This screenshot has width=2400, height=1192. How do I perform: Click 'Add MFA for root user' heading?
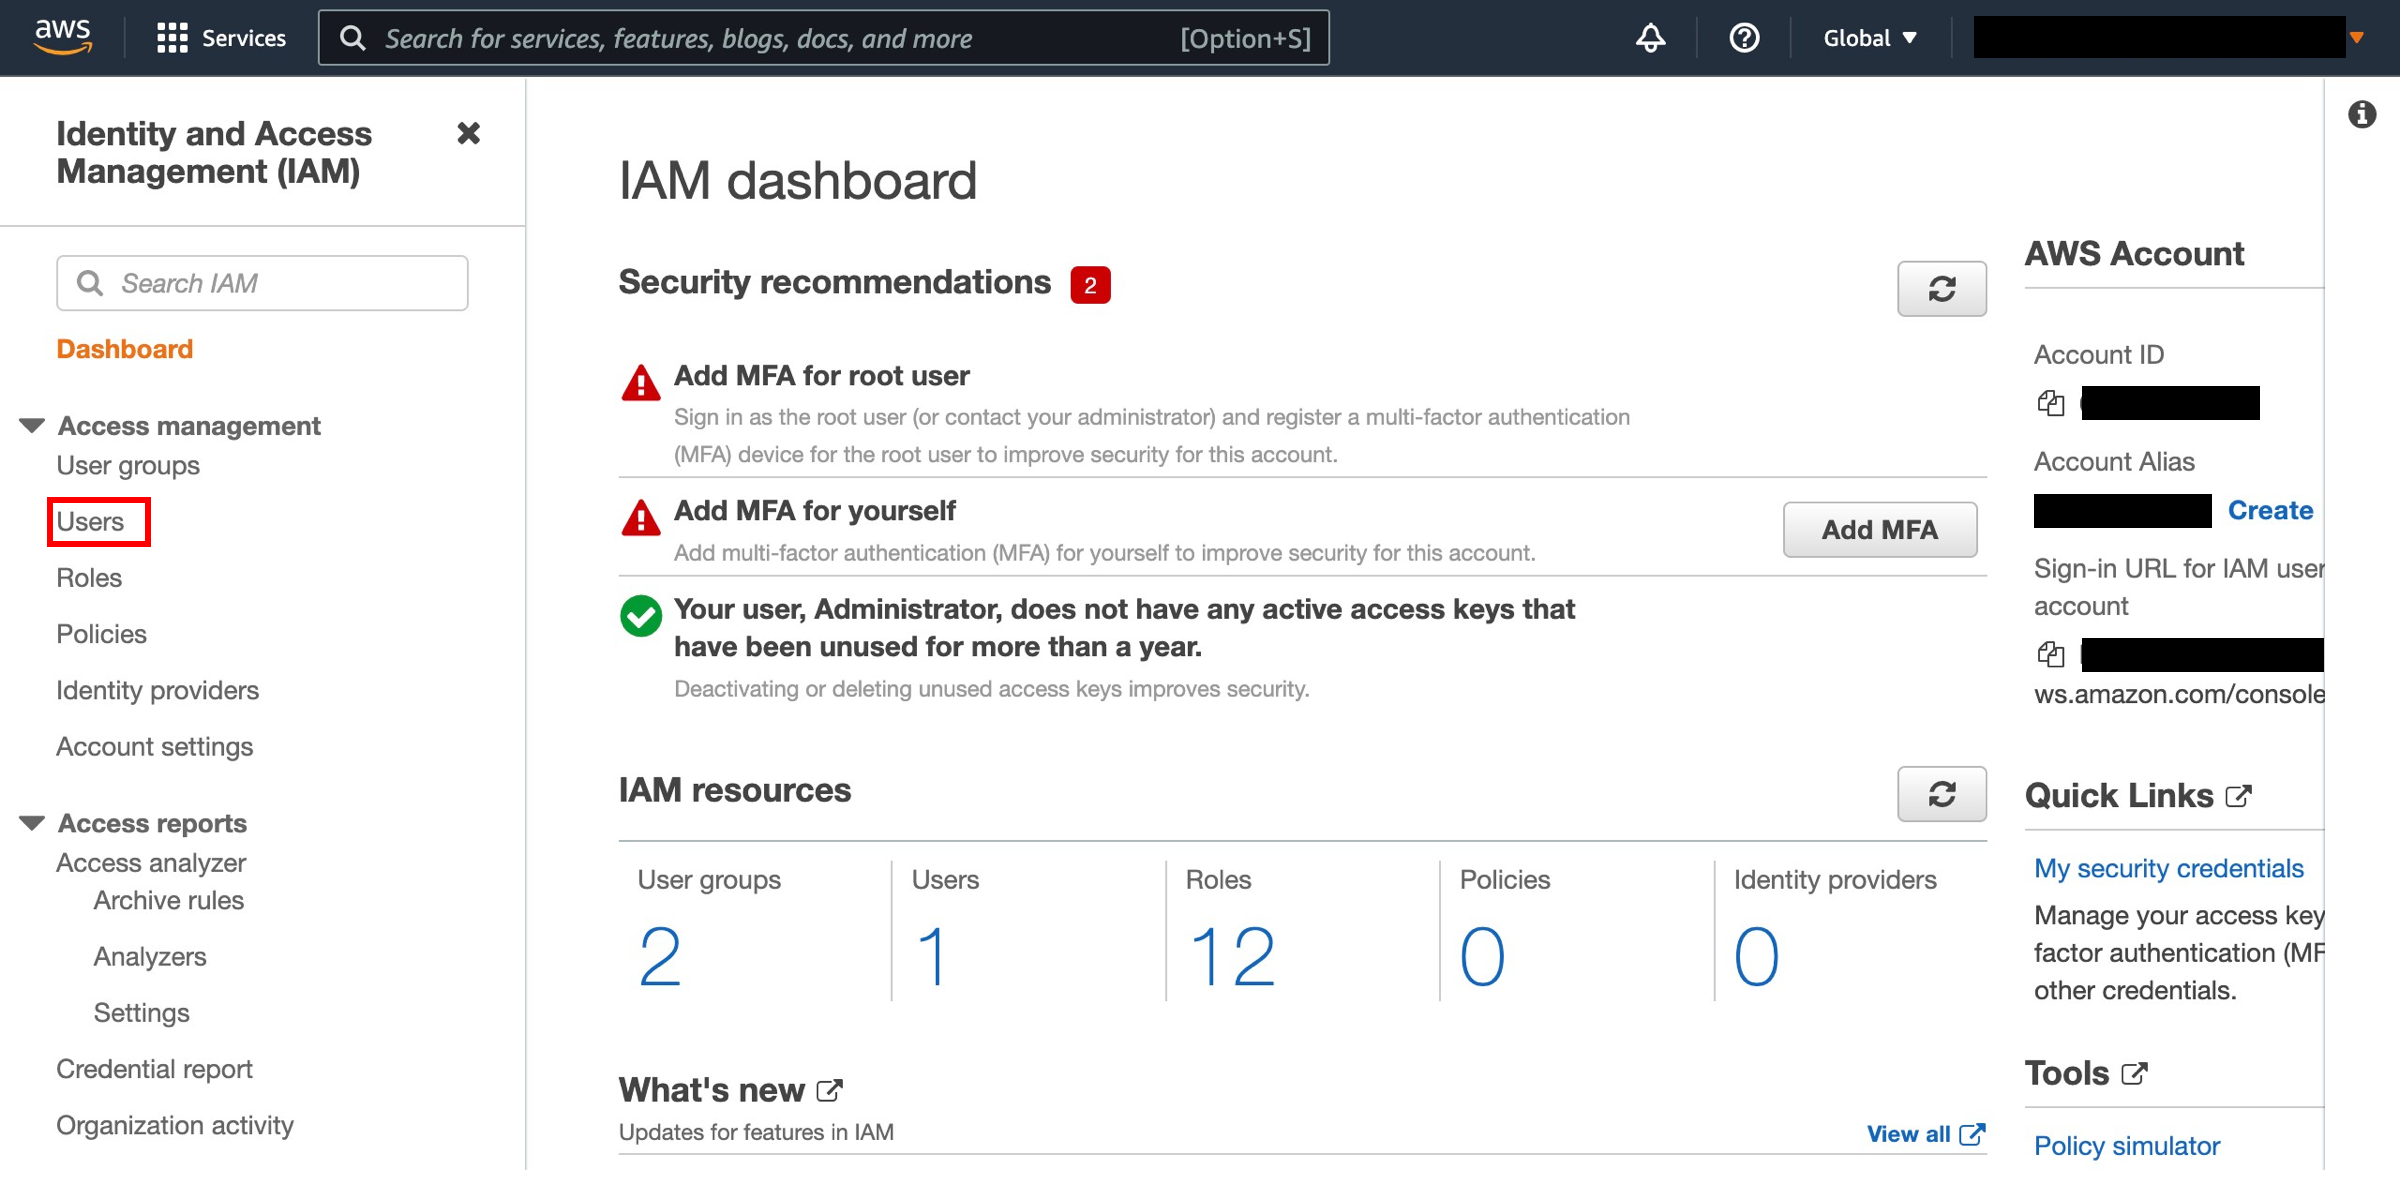822,376
